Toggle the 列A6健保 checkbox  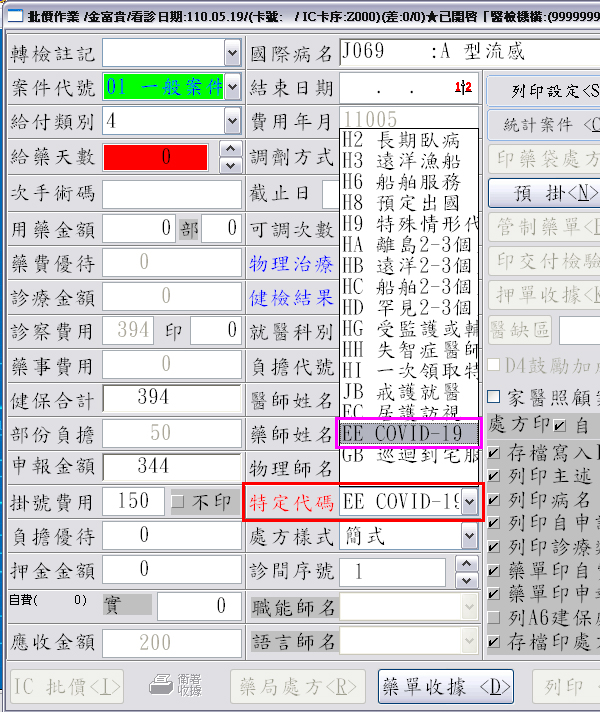pos(493,619)
